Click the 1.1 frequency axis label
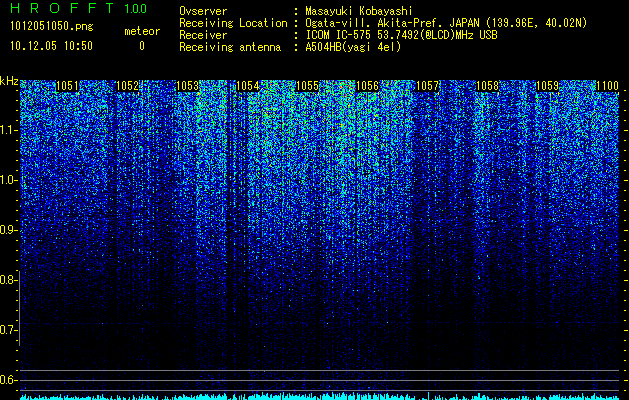The width and height of the screenshot is (629, 400). (x=6, y=130)
